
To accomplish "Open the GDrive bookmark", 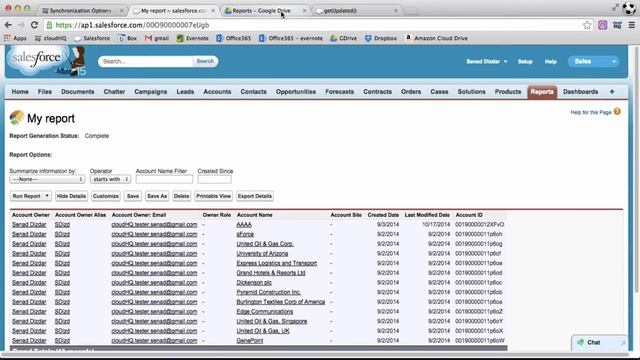I will [343, 38].
